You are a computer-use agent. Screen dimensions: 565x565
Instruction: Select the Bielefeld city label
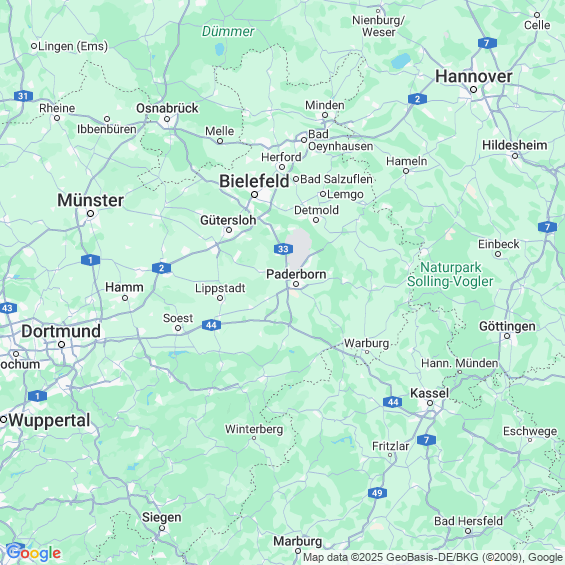[254, 181]
